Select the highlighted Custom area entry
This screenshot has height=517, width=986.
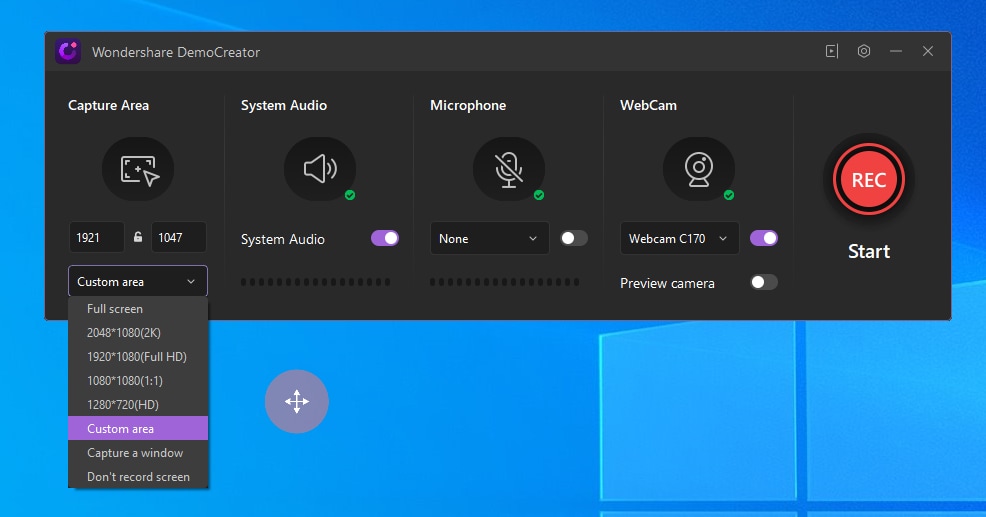(x=138, y=428)
